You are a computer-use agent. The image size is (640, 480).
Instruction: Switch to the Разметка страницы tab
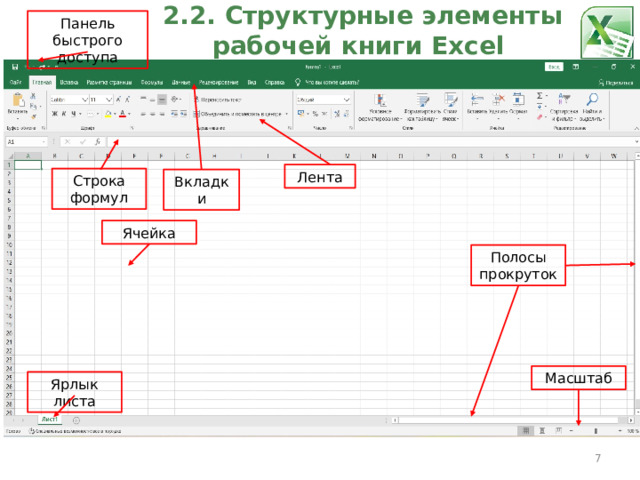[109, 82]
